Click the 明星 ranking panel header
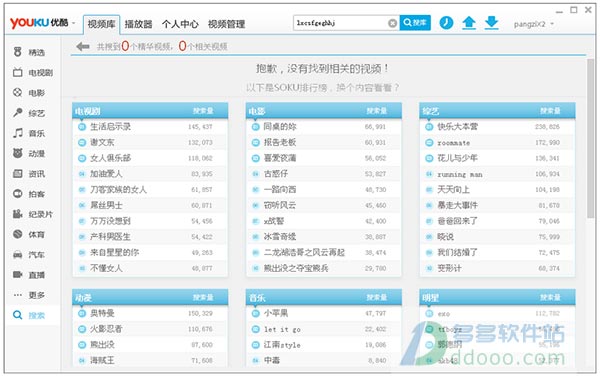This screenshot has width=600, height=377. tap(497, 297)
